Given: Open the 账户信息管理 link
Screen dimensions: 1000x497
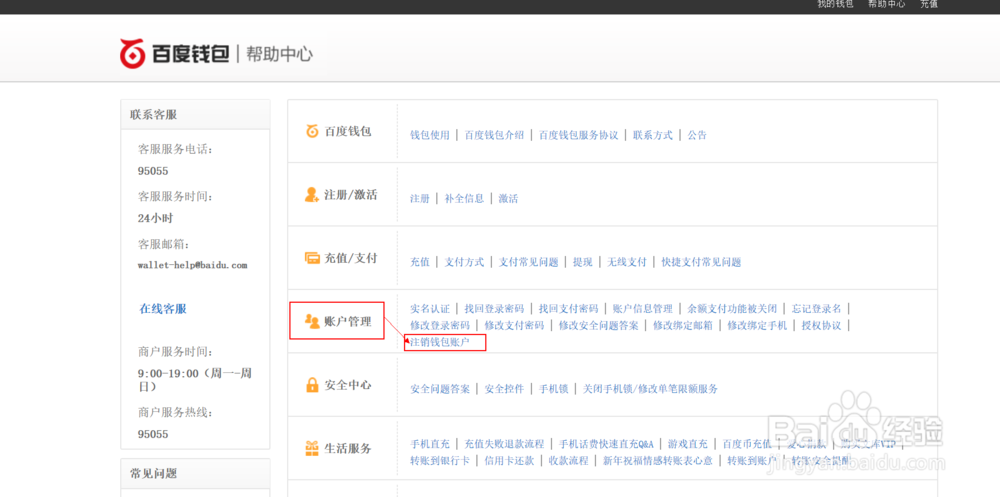Looking at the screenshot, I should (x=643, y=309).
